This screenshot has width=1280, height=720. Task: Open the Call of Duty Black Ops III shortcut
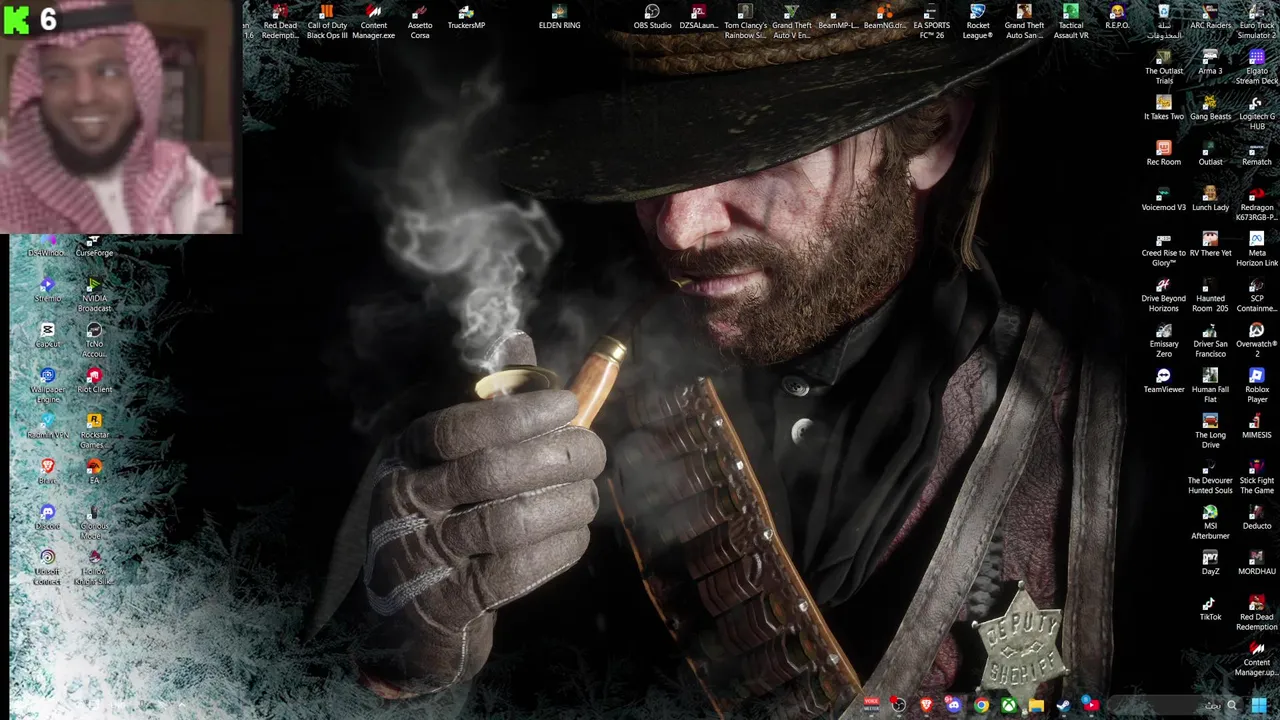[327, 22]
